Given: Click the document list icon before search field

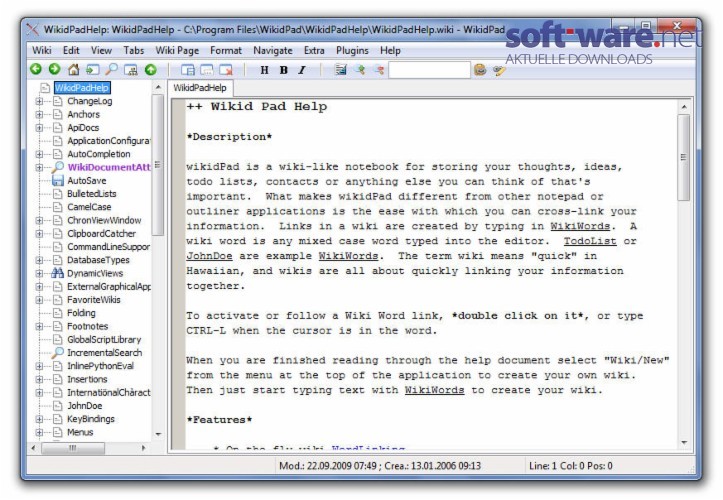Looking at the screenshot, I should click(x=341, y=70).
